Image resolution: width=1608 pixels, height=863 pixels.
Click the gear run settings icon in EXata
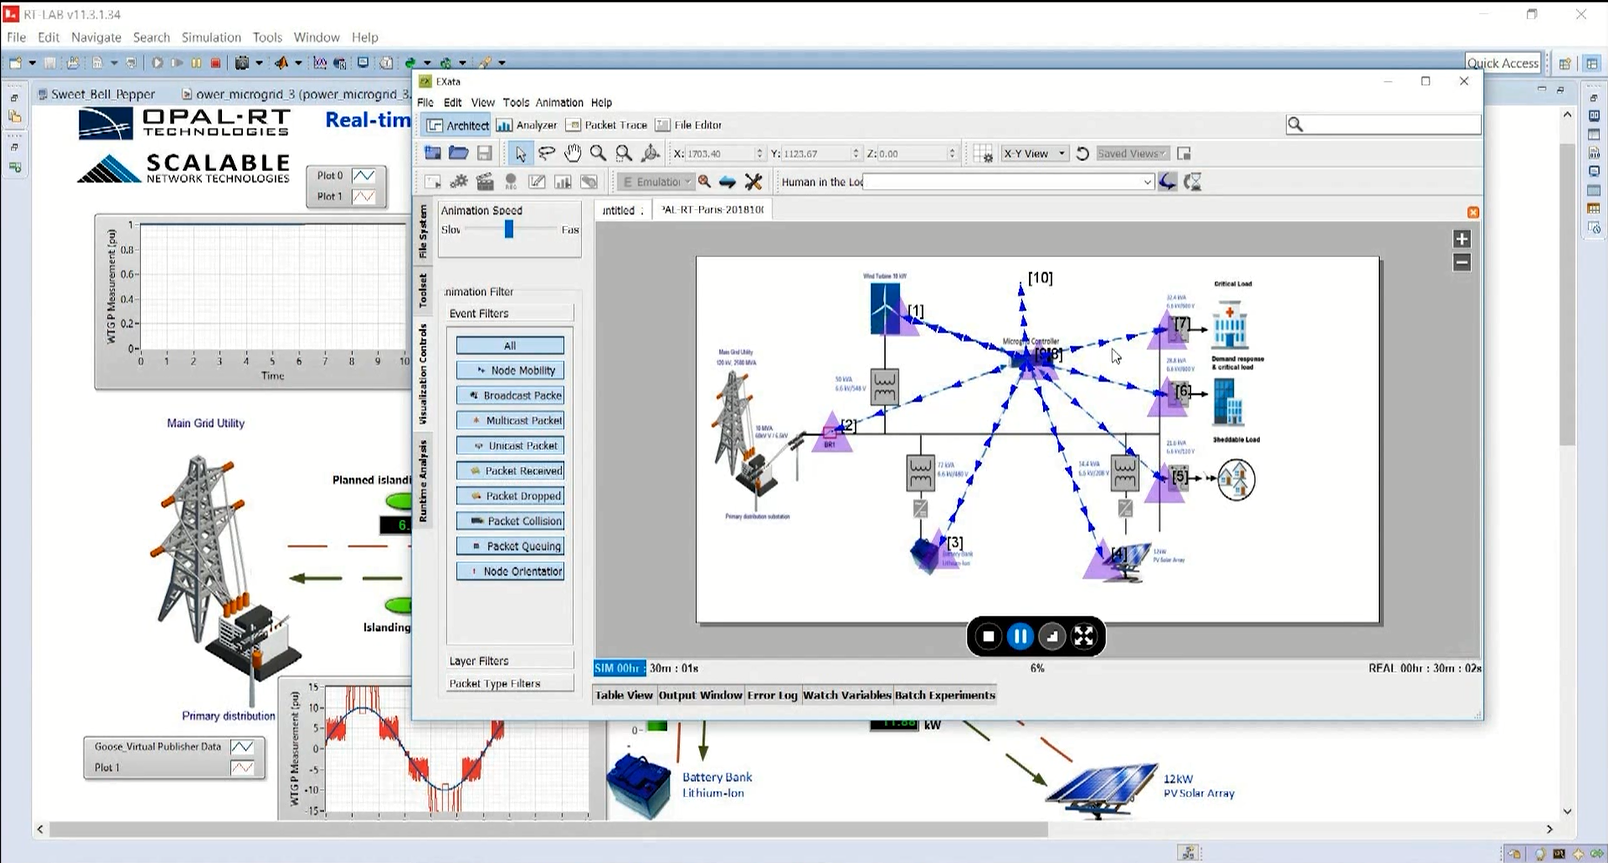pyautogui.click(x=459, y=182)
